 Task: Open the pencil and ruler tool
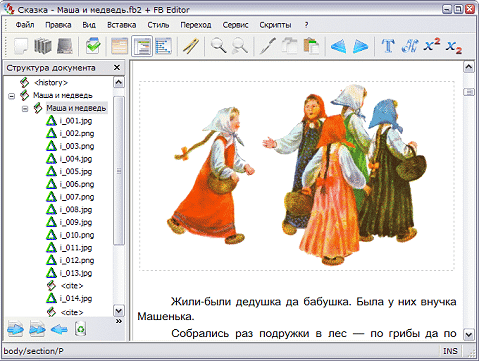tap(191, 46)
